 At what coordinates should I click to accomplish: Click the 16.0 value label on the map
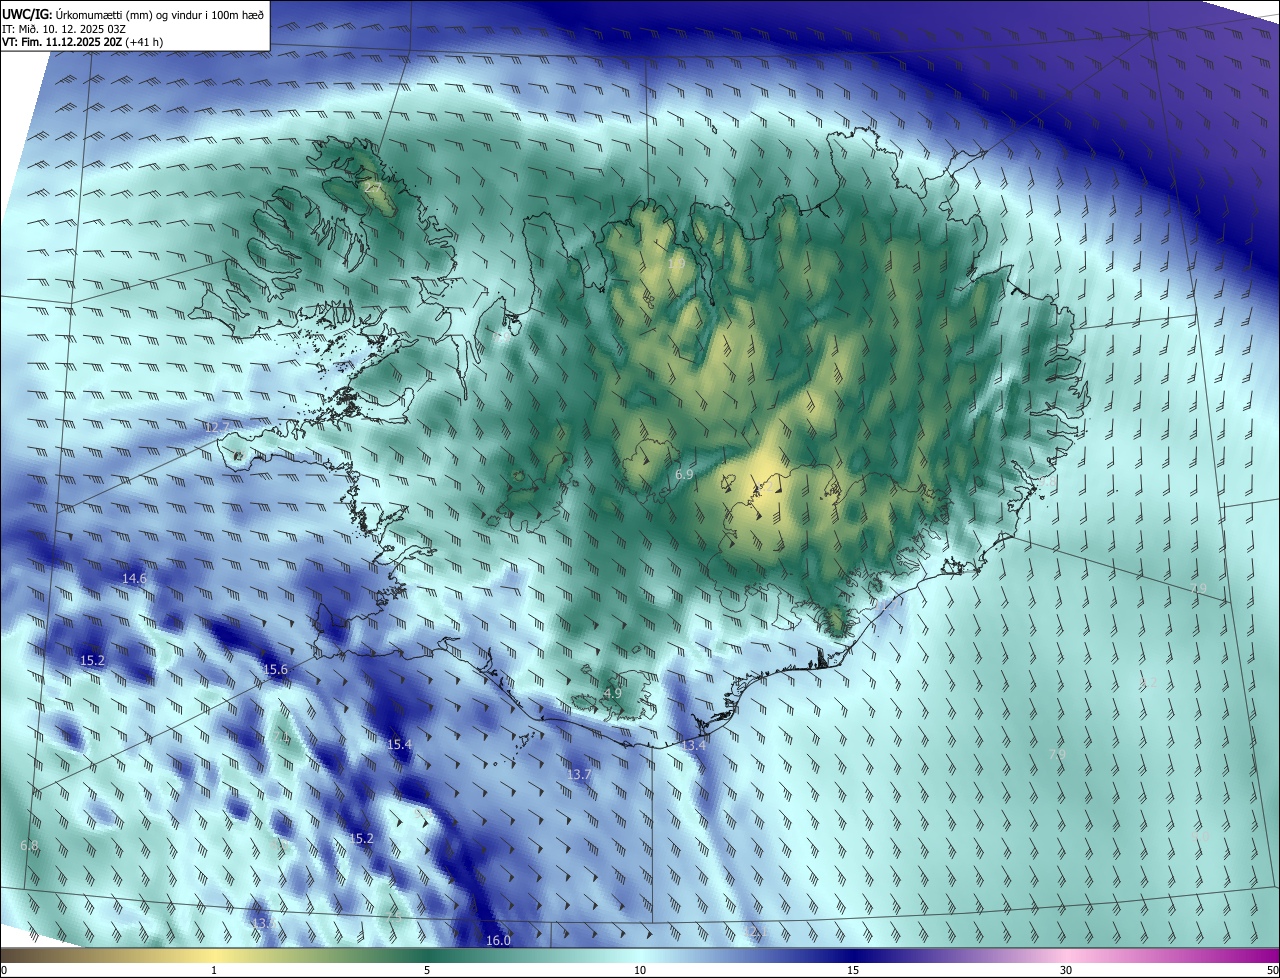click(x=498, y=940)
